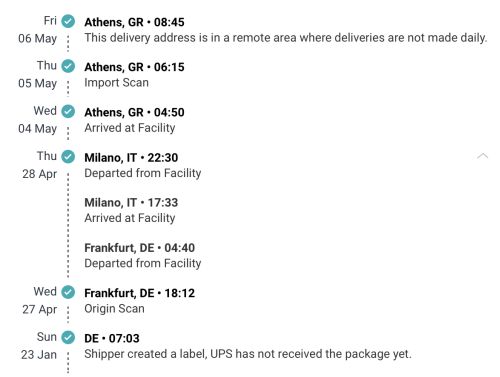
Task: Click the remote area delivery notice text
Action: (x=286, y=38)
